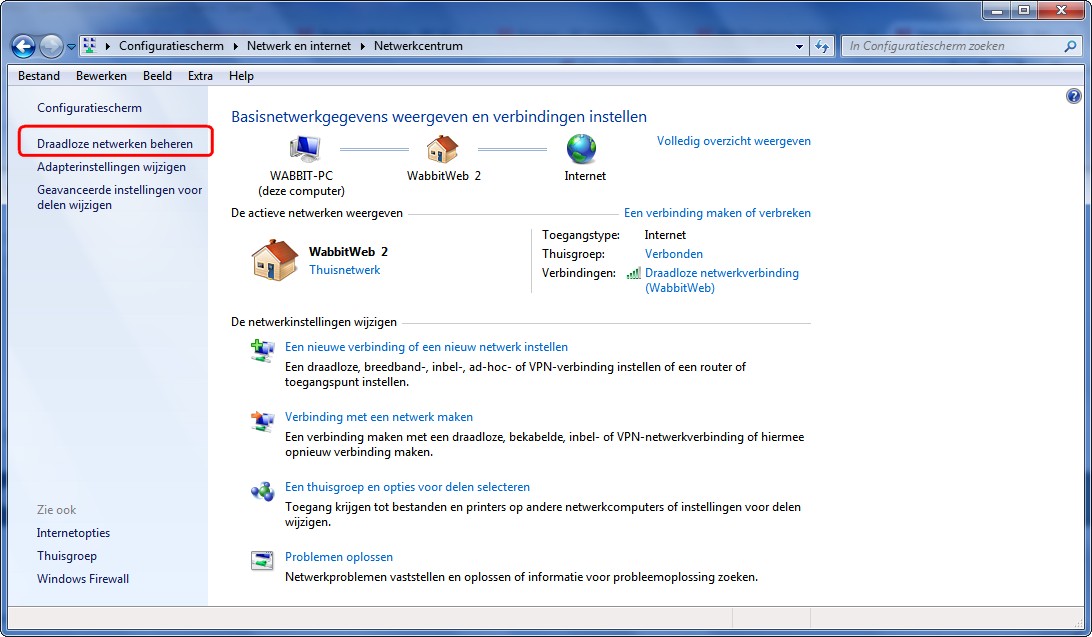Click the wireless signal strength bars icon
This screenshot has width=1092, height=637.
click(633, 274)
